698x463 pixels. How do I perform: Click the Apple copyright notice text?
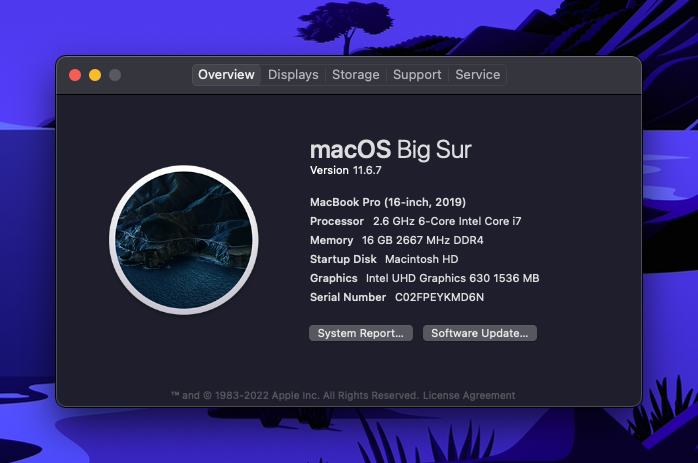(x=295, y=395)
